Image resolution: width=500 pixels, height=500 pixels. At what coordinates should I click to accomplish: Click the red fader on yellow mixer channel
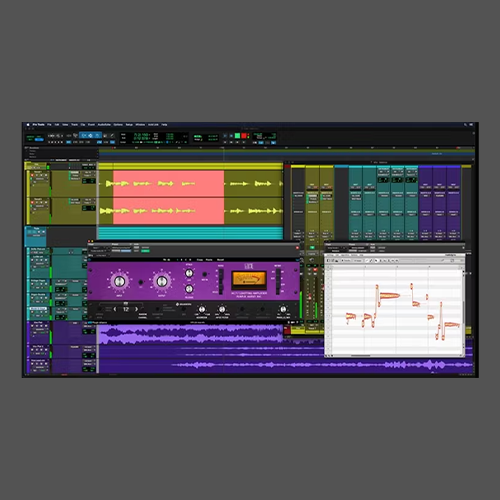[x=310, y=297]
